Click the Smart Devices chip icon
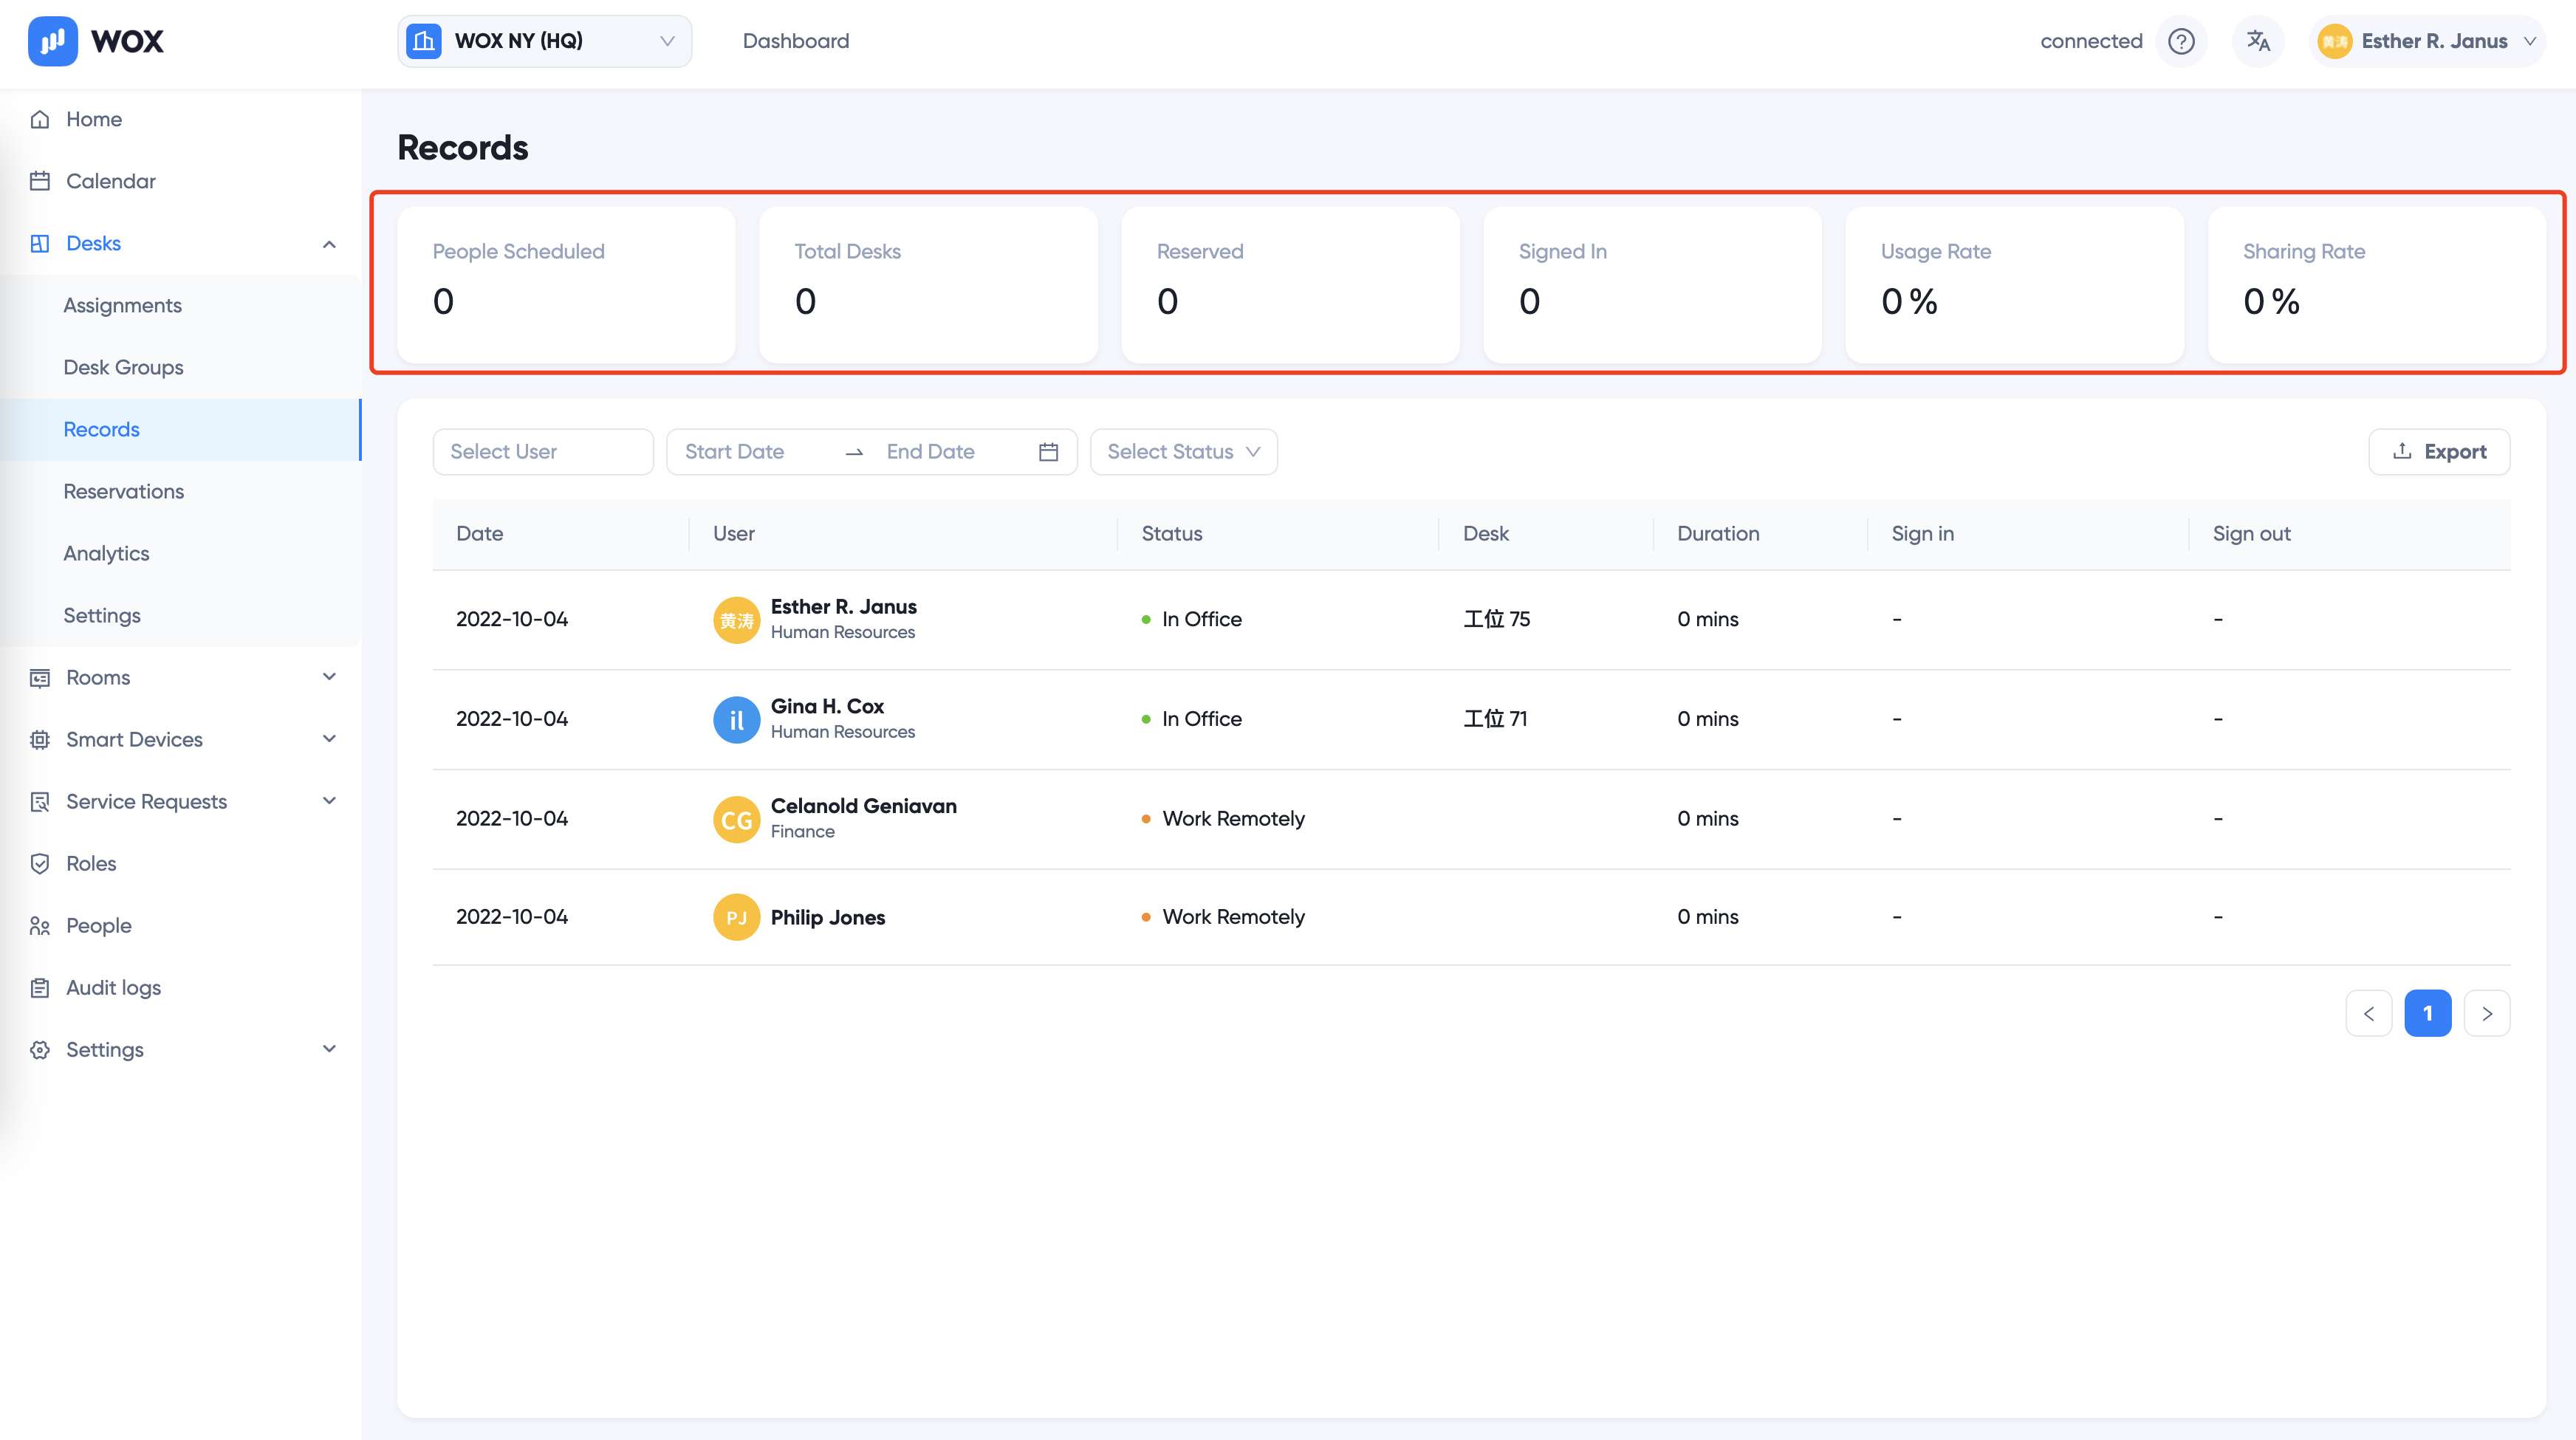2576x1440 pixels. click(x=40, y=739)
